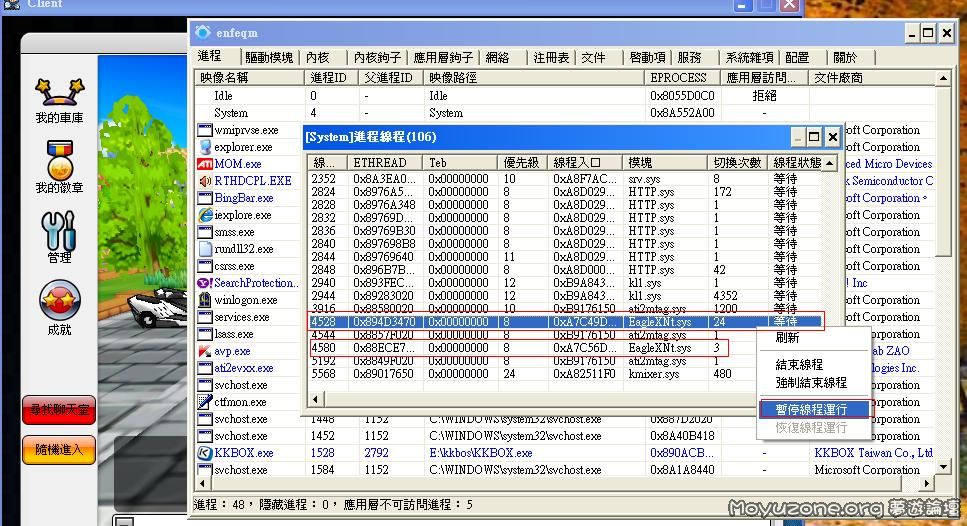Switch to the 網絡 tab
This screenshot has width=967, height=526.
coord(497,57)
